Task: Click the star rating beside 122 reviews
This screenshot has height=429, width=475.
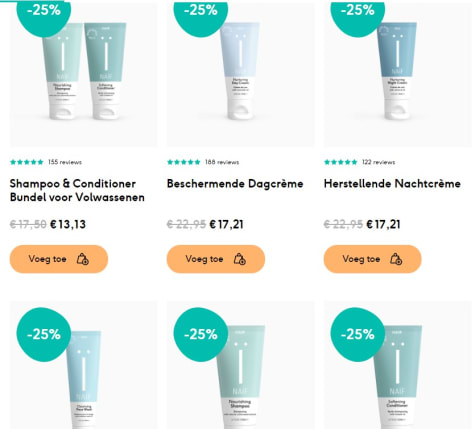Action: click(x=341, y=162)
